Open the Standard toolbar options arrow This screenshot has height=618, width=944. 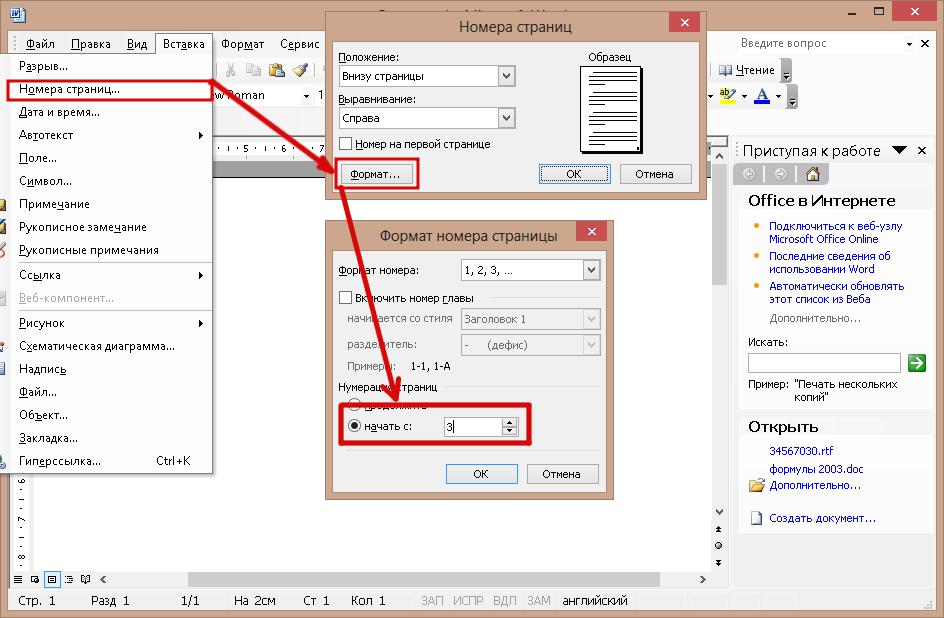tap(786, 71)
